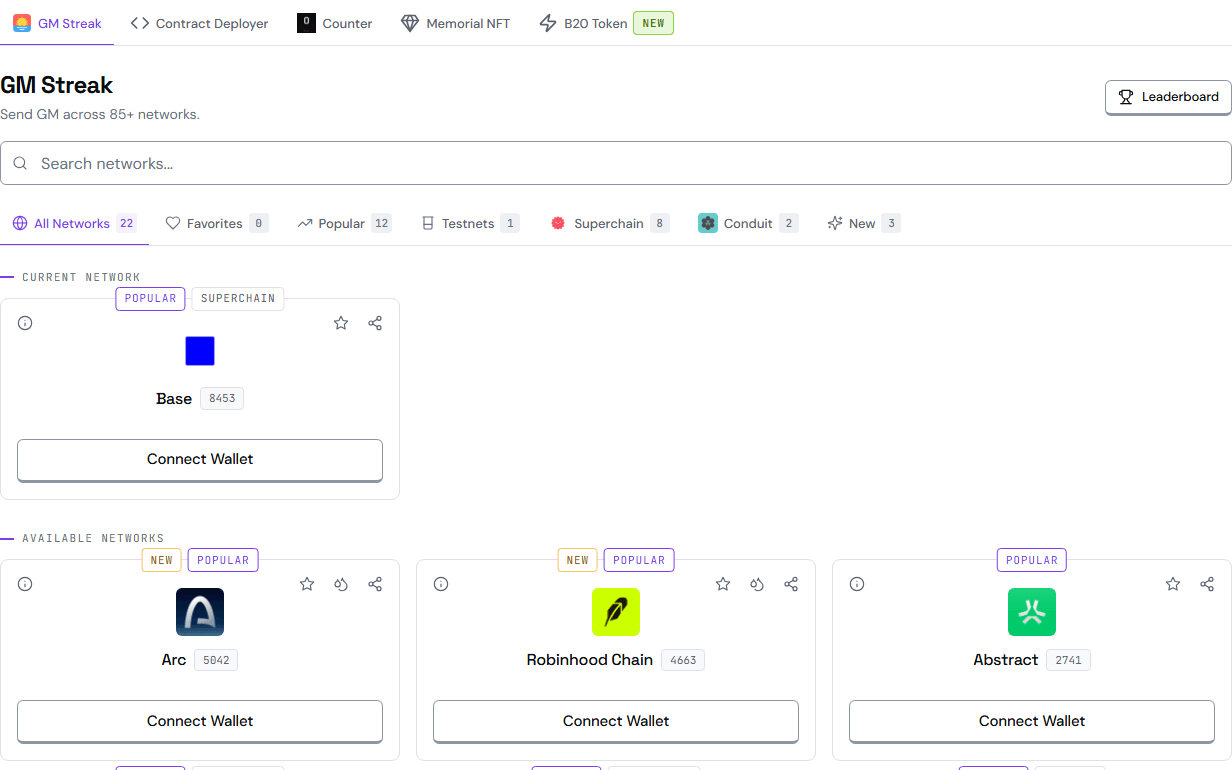This screenshot has height=770, width=1232.
Task: Click the Conduit teal icon
Action: pos(708,223)
